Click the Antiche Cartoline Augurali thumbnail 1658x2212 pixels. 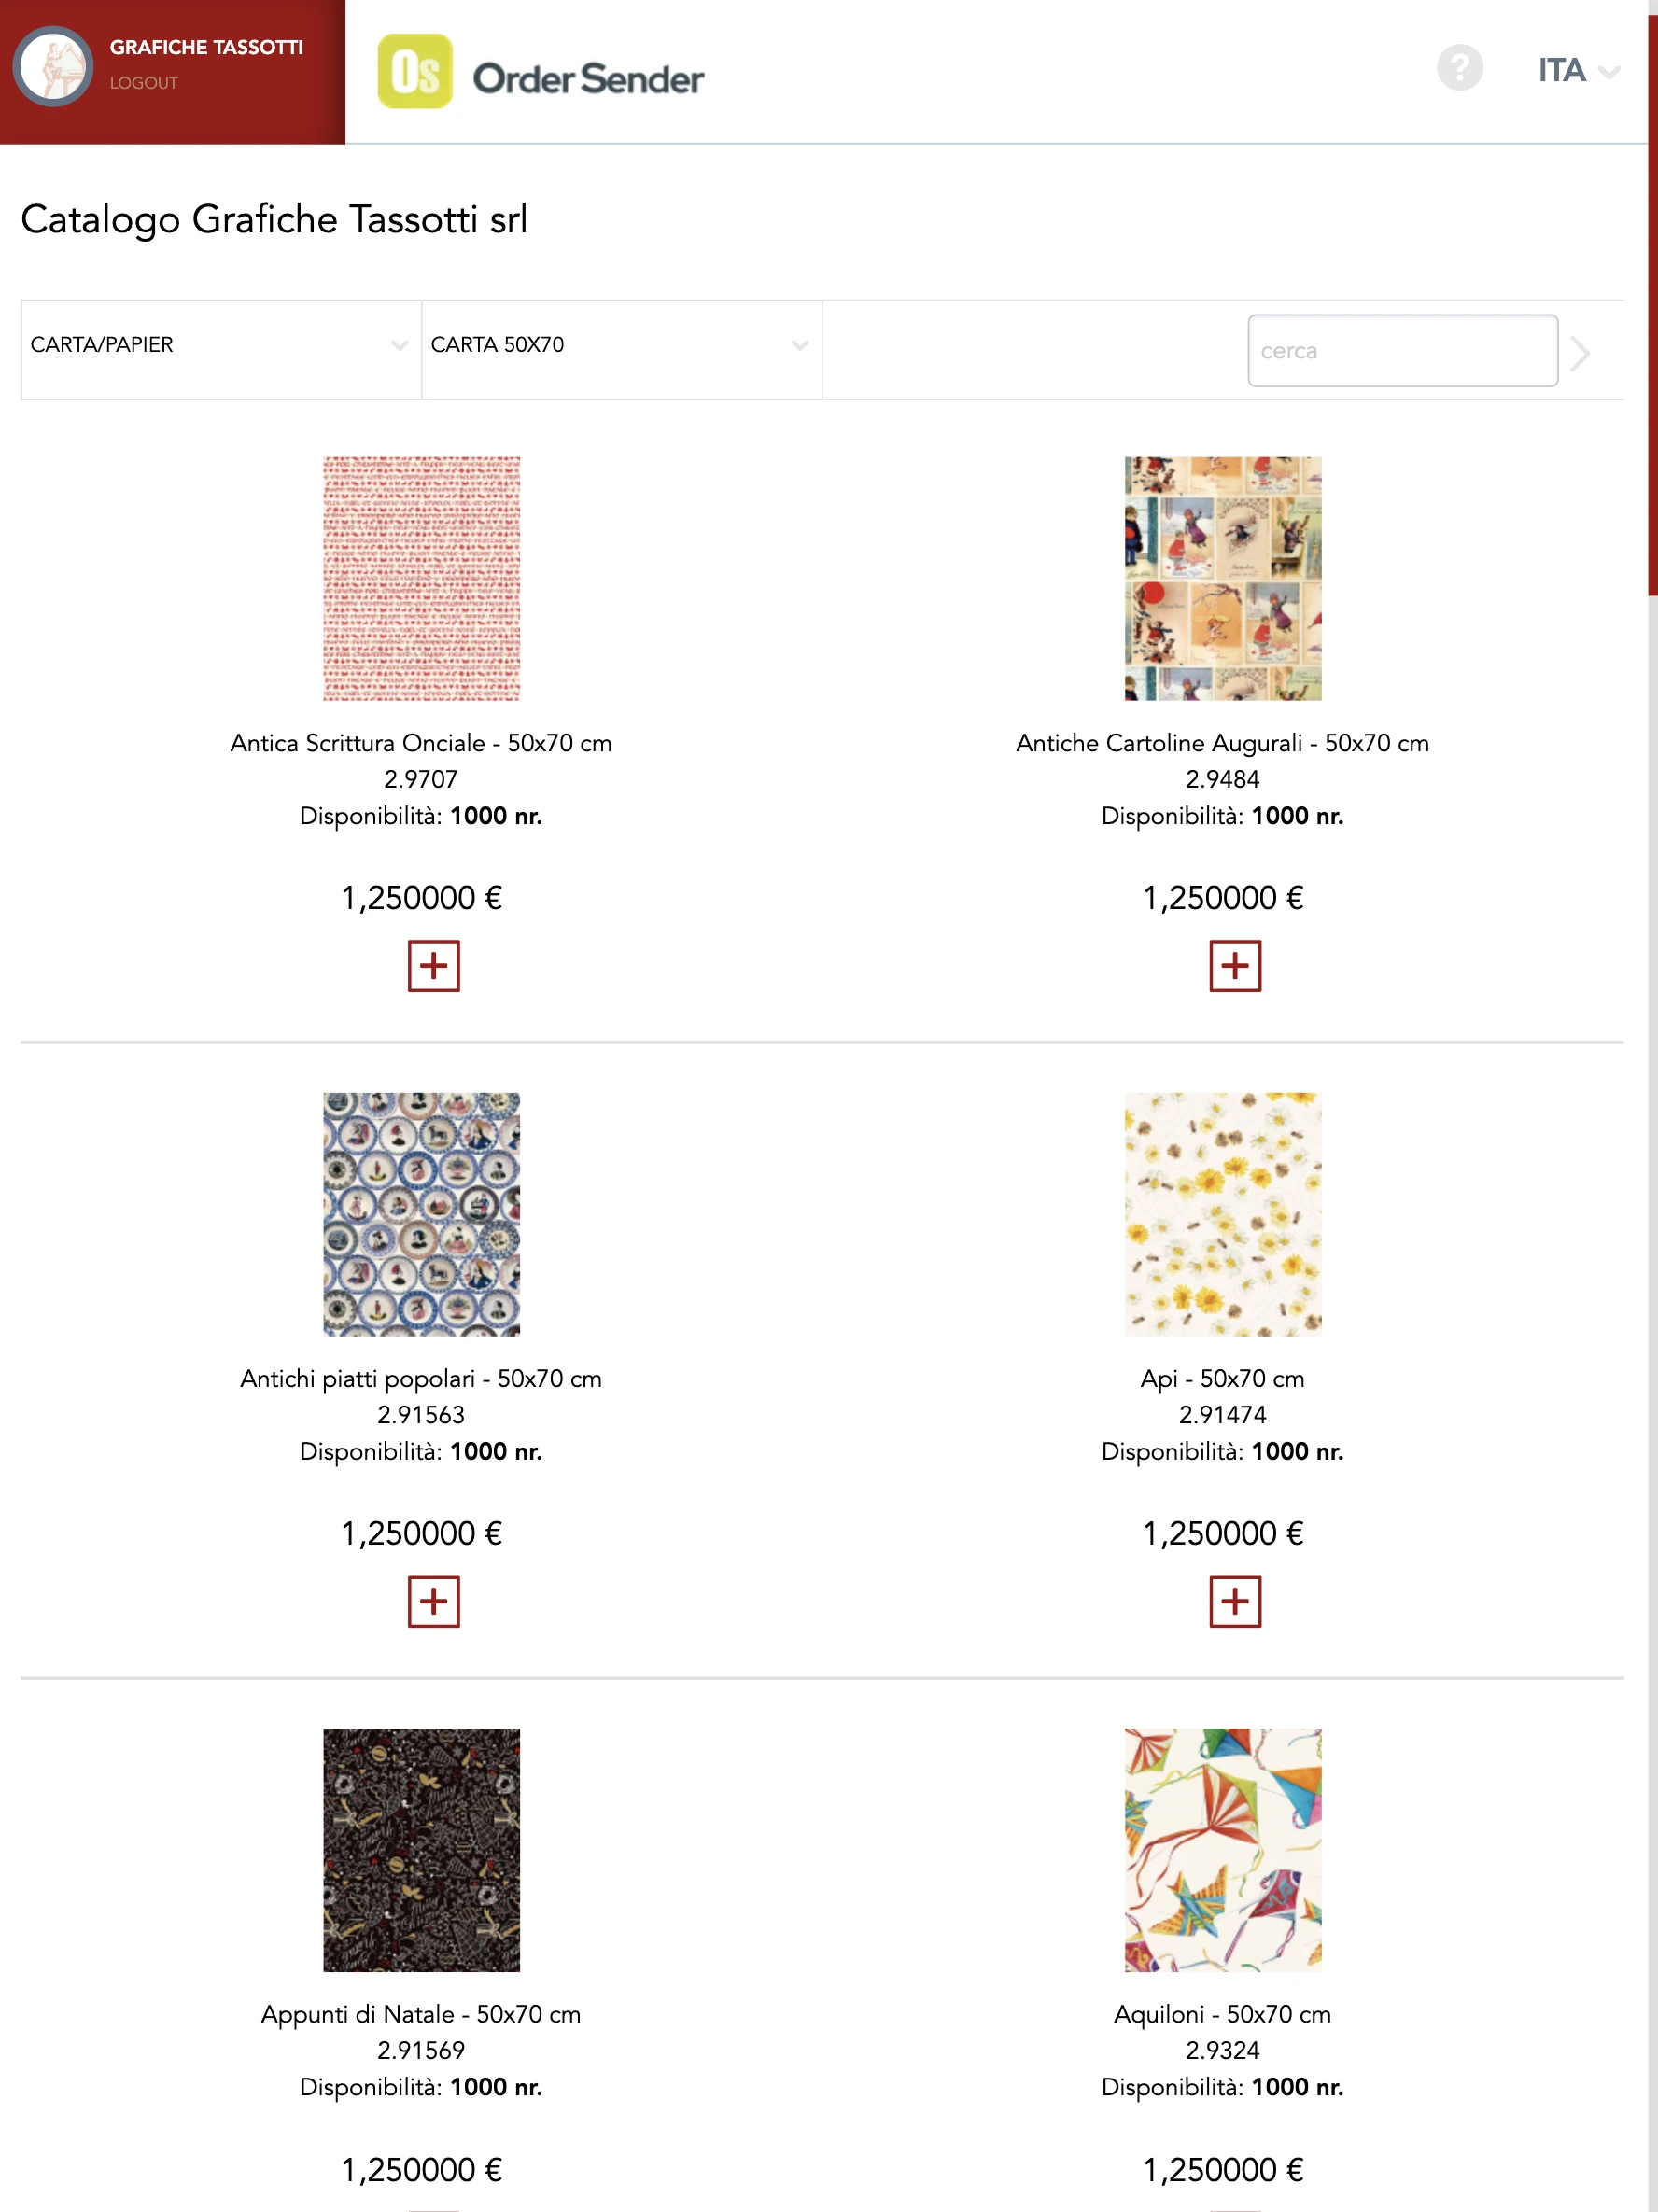point(1221,578)
